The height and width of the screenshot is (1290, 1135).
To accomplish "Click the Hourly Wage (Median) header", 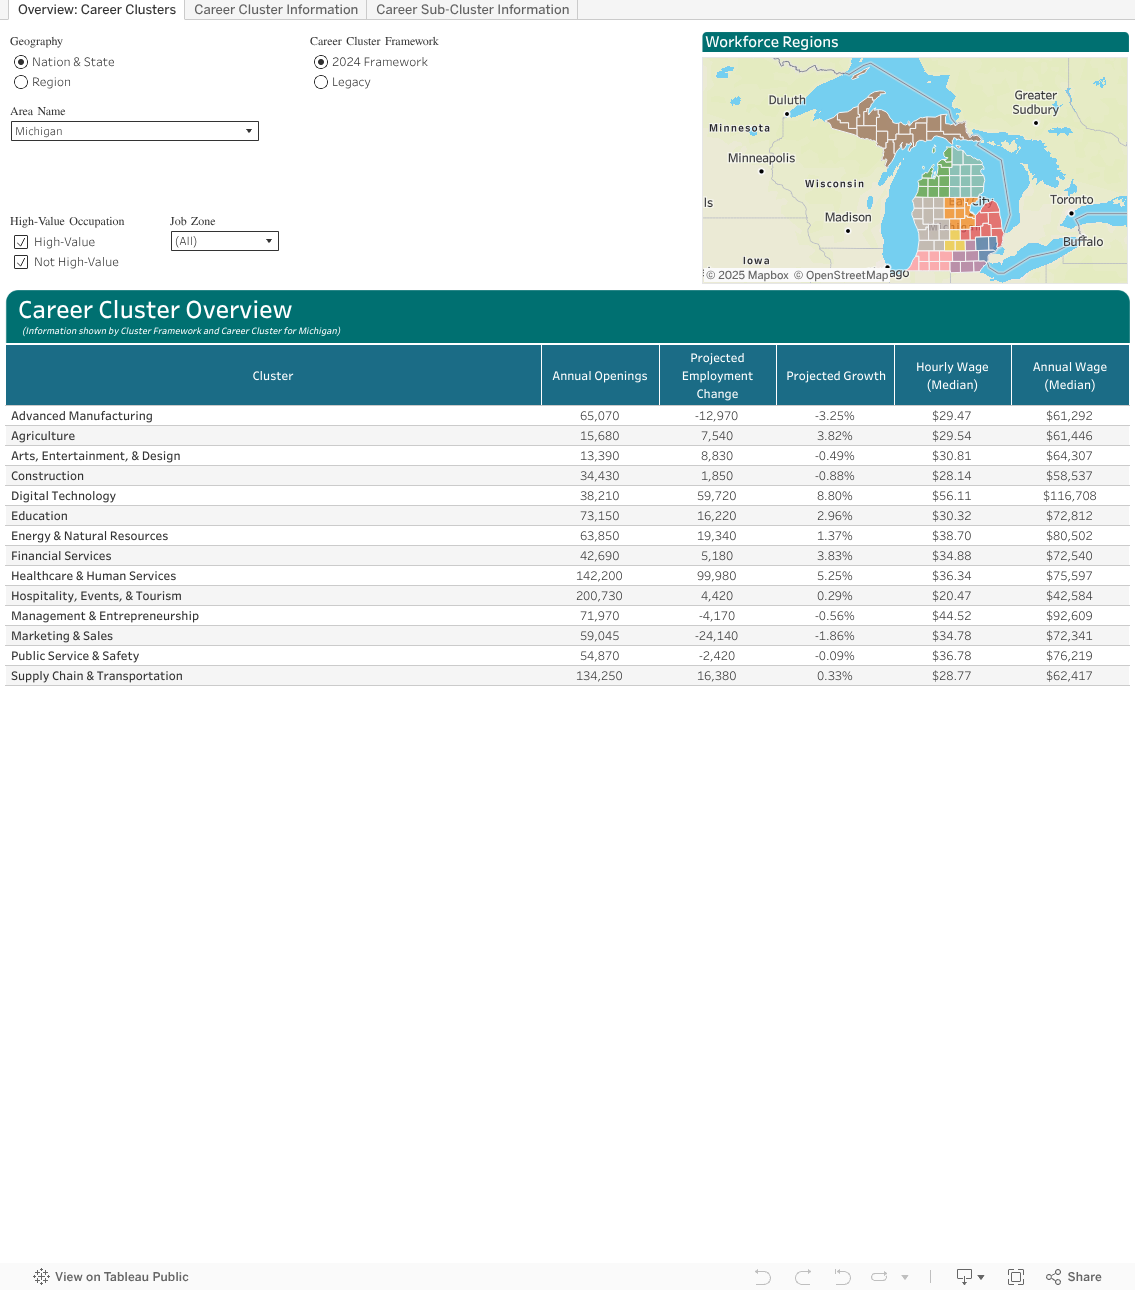I will [953, 376].
